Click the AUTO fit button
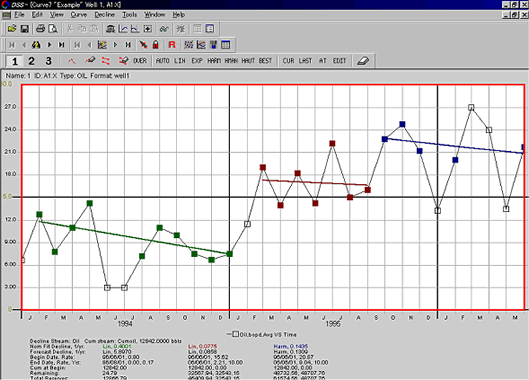Image resolution: width=529 pixels, height=380 pixels. pos(162,61)
